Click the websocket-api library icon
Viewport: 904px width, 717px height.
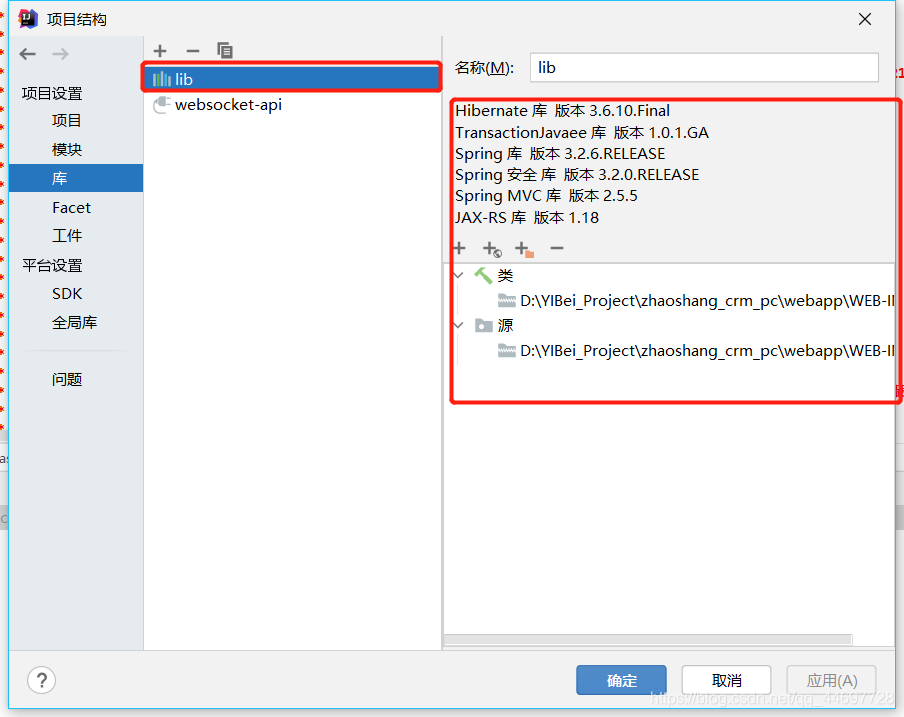[x=161, y=105]
